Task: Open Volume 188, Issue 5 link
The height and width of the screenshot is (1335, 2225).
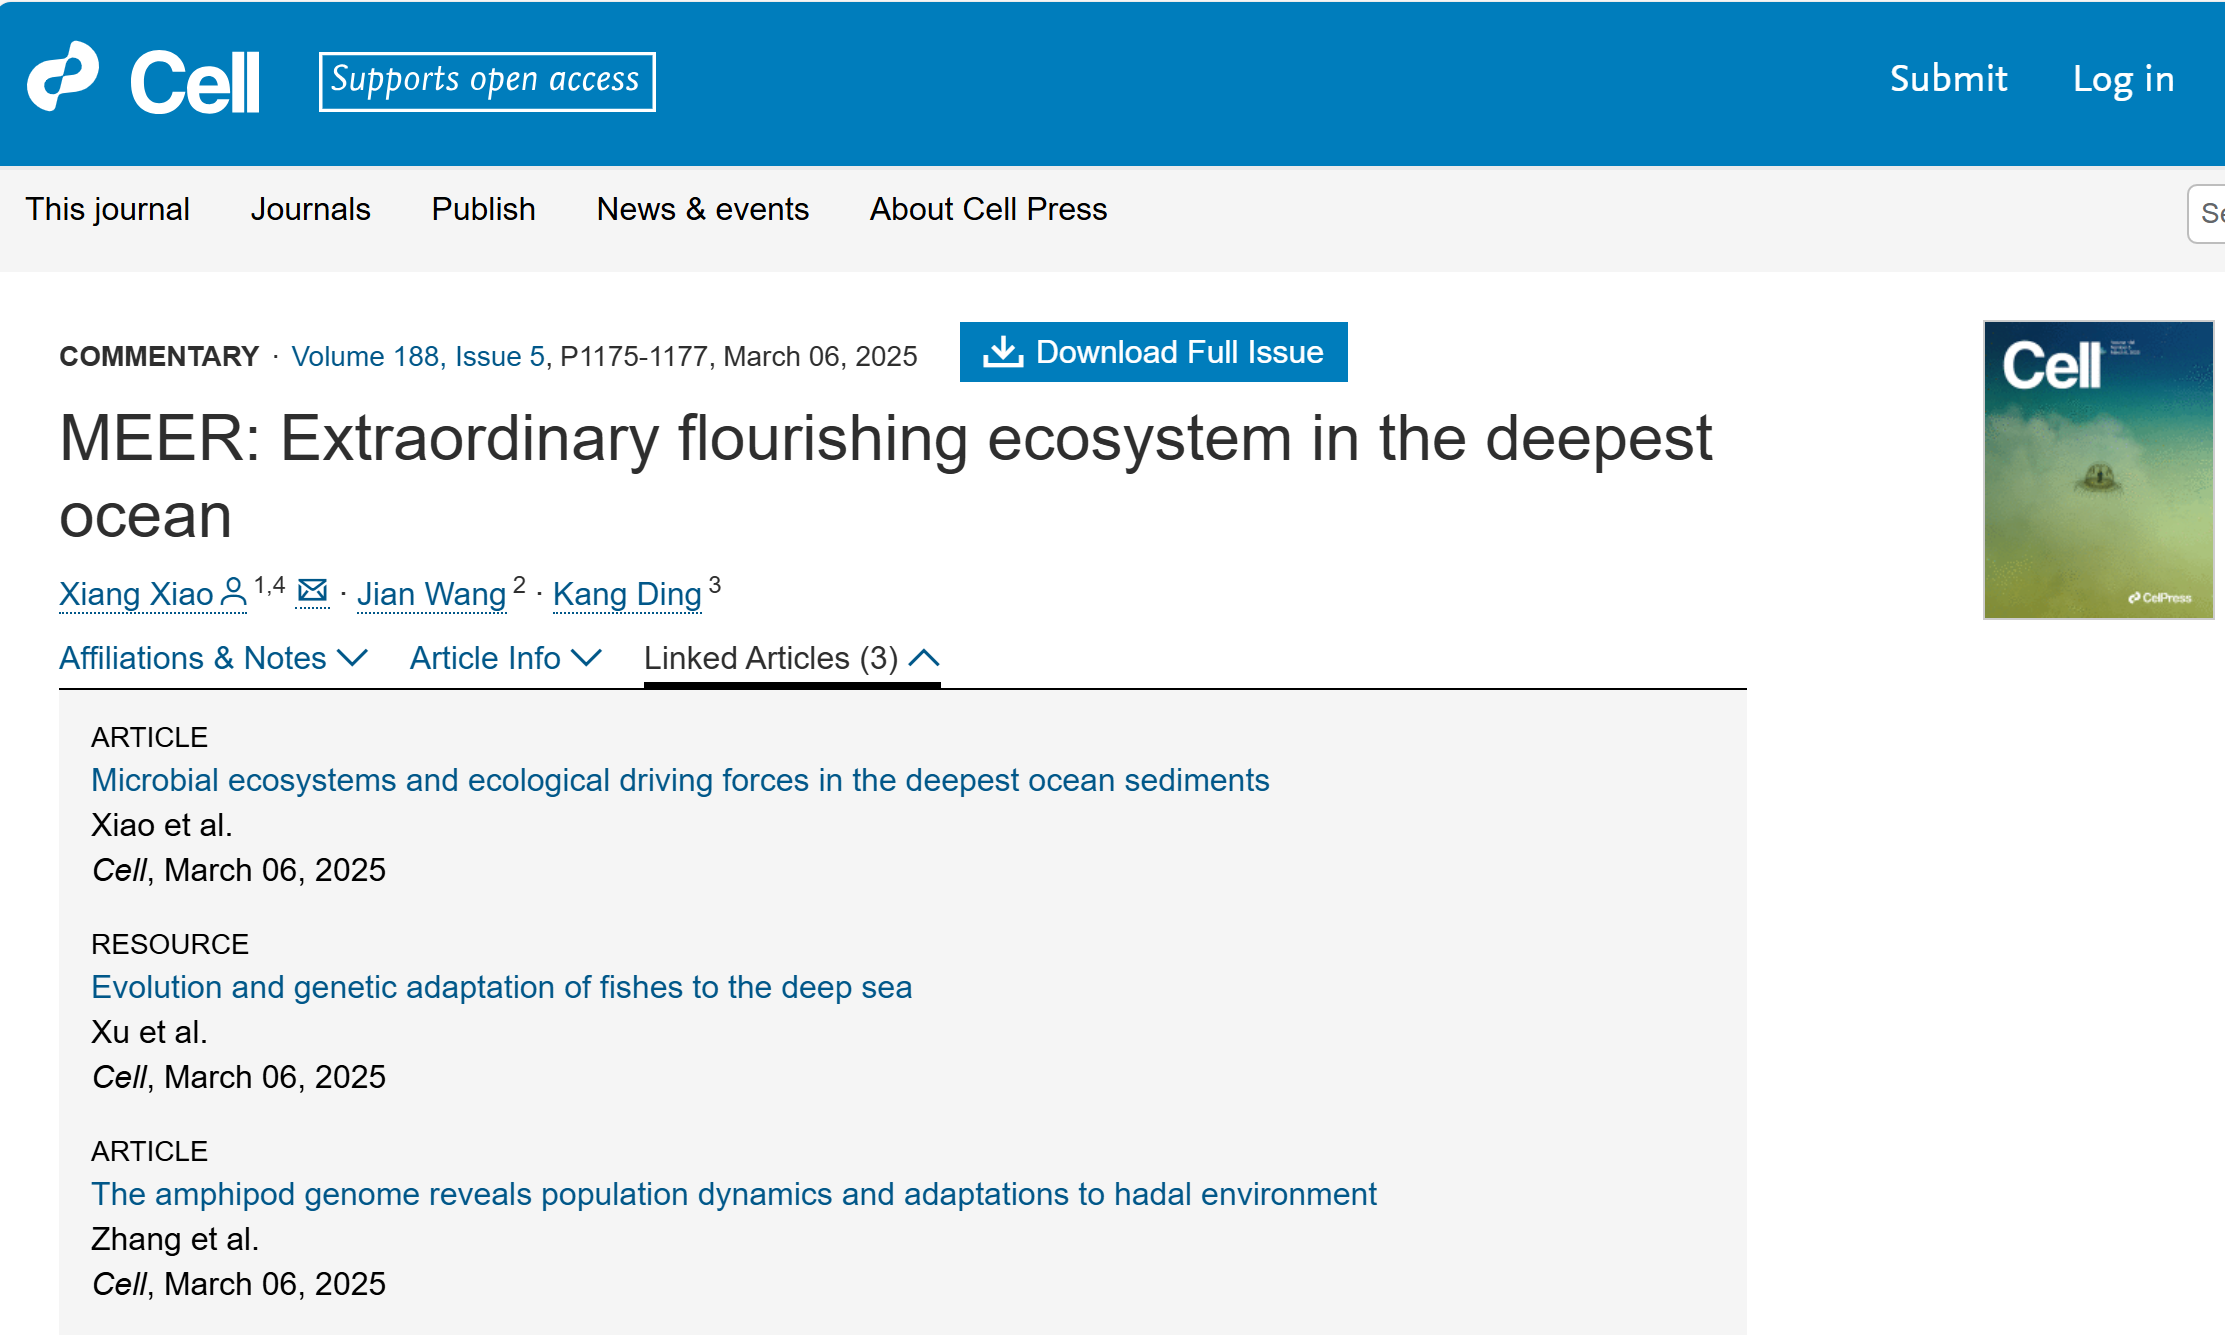Action: pyautogui.click(x=418, y=356)
